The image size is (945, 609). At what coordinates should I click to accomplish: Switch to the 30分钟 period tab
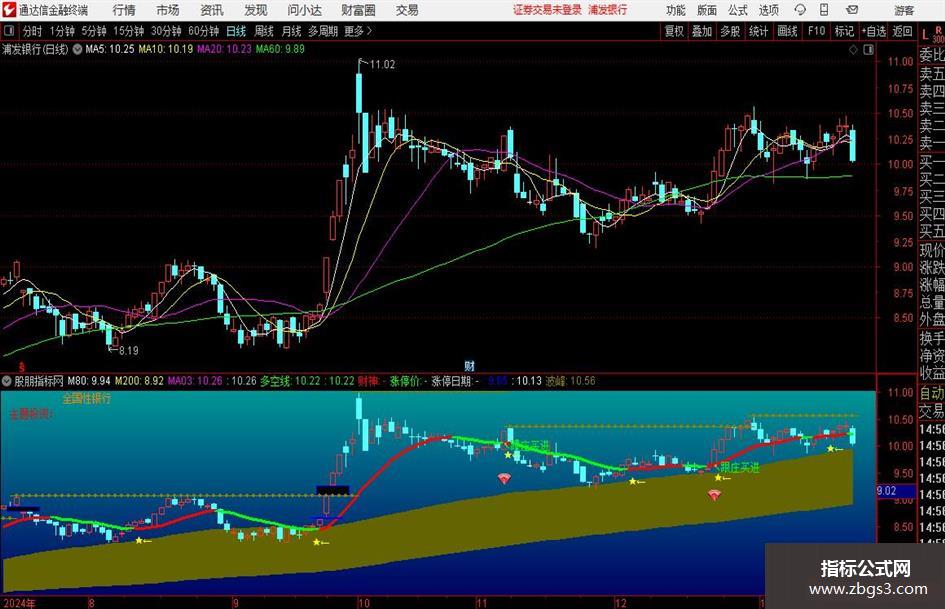[166, 31]
